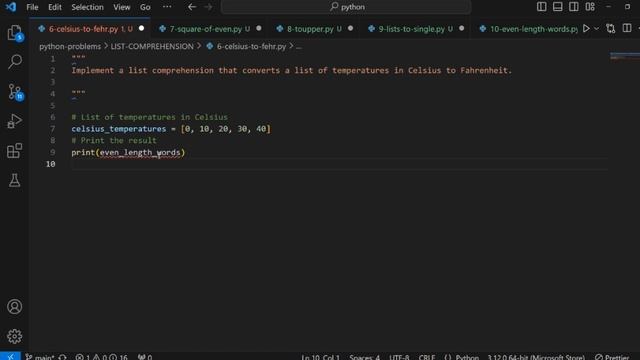
Task: Open the Selection menu
Action: coord(87,7)
